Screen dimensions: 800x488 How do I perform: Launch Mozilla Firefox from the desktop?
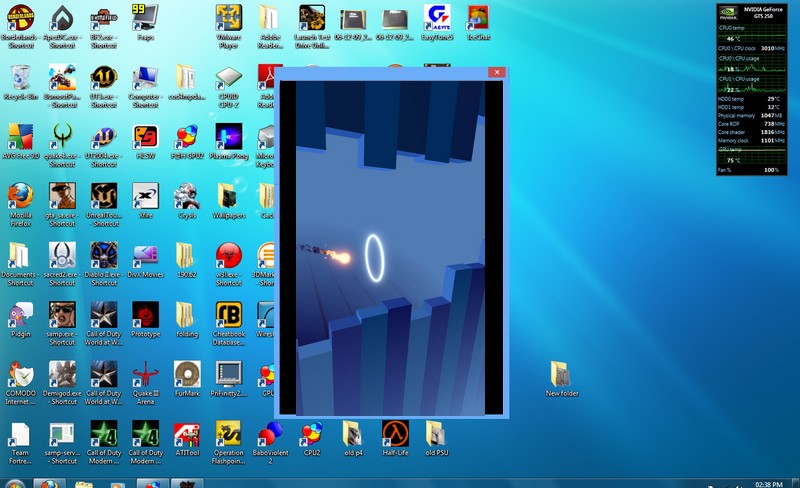[x=20, y=194]
